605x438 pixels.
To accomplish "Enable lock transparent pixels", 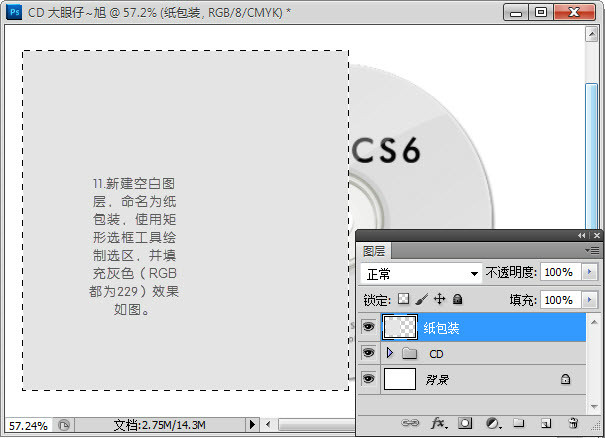I will [x=404, y=299].
